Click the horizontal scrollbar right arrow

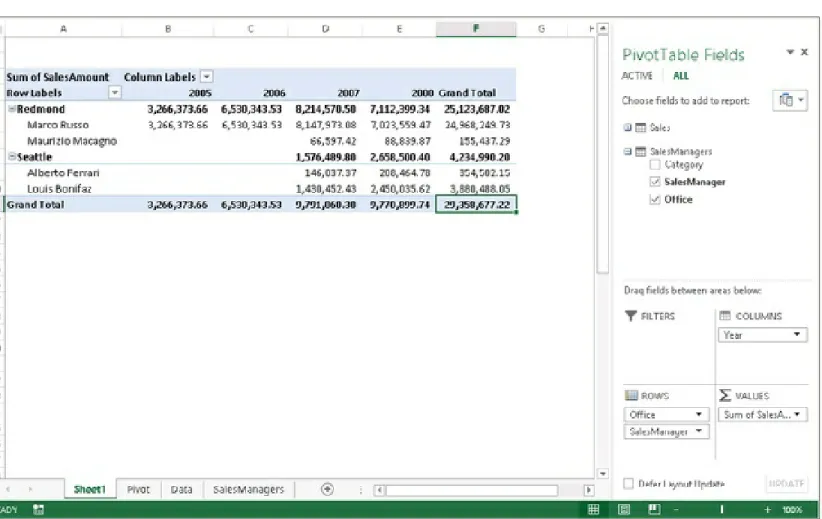pos(589,490)
